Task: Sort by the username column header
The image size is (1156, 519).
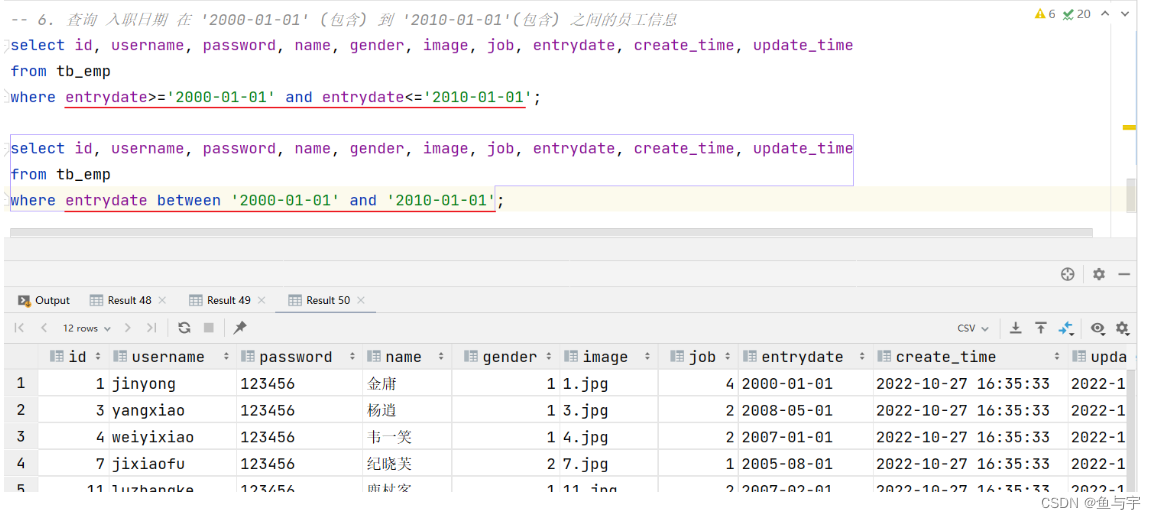Action: tap(173, 357)
